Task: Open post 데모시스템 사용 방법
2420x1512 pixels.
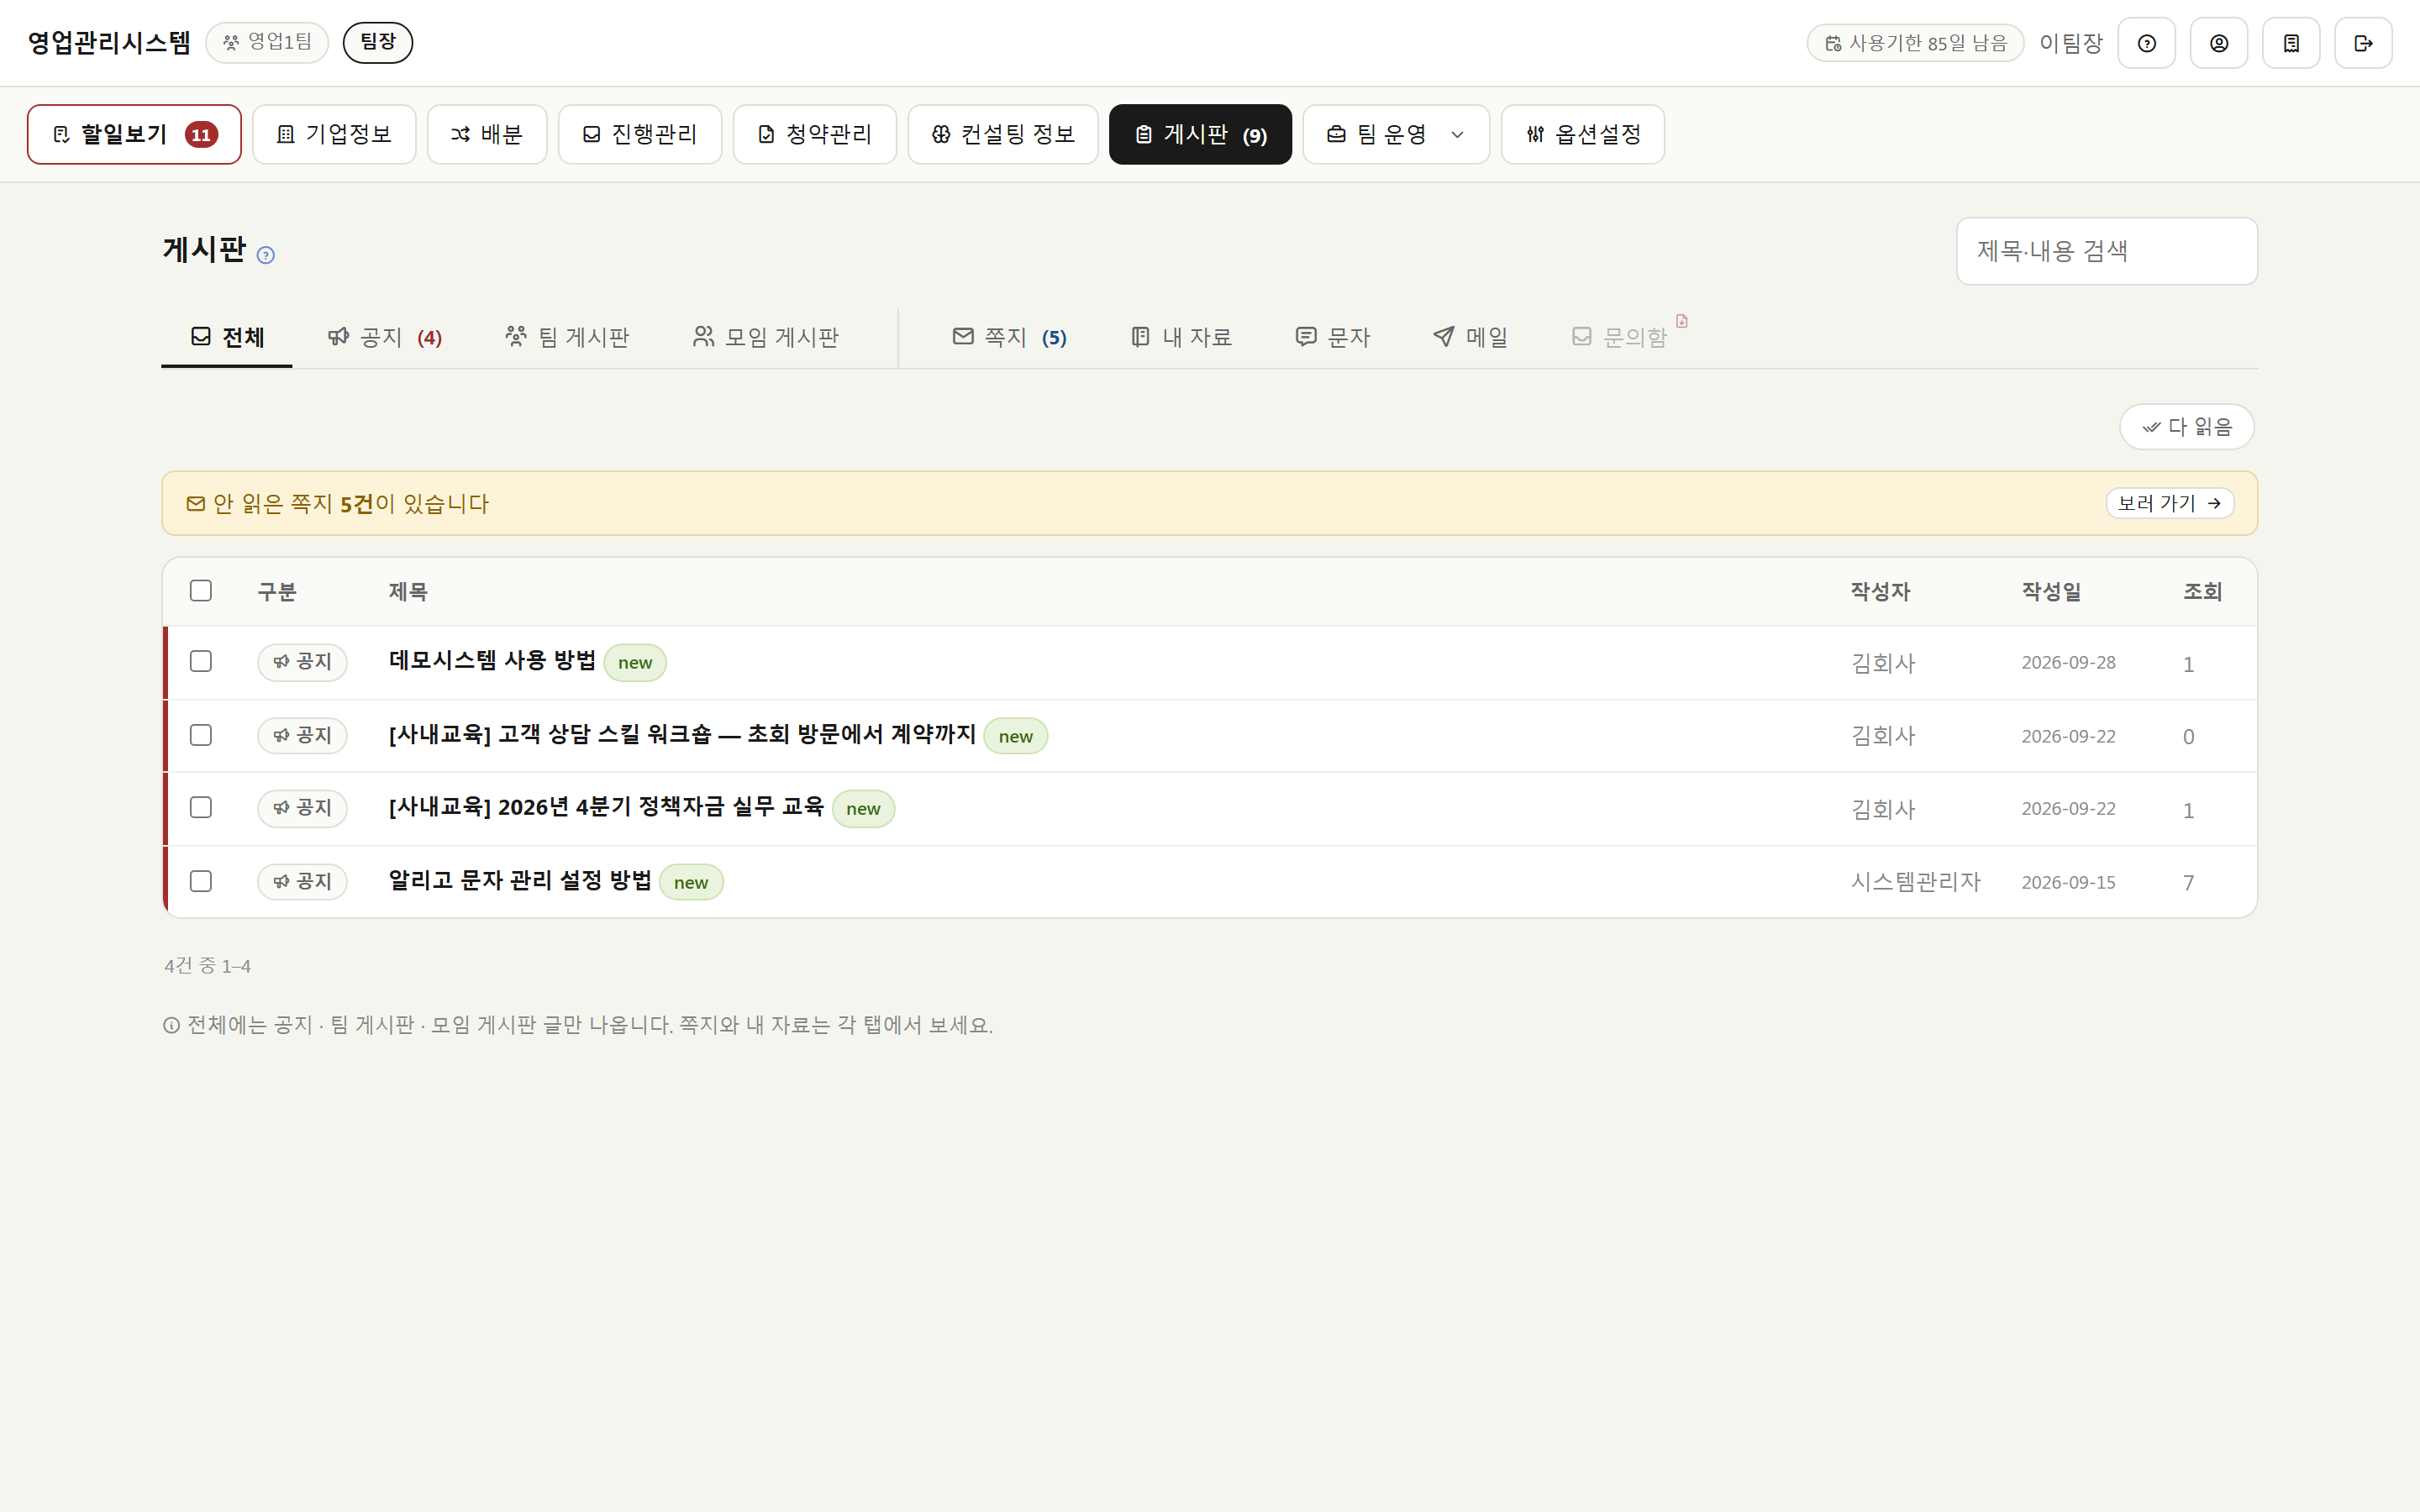Action: [492, 661]
